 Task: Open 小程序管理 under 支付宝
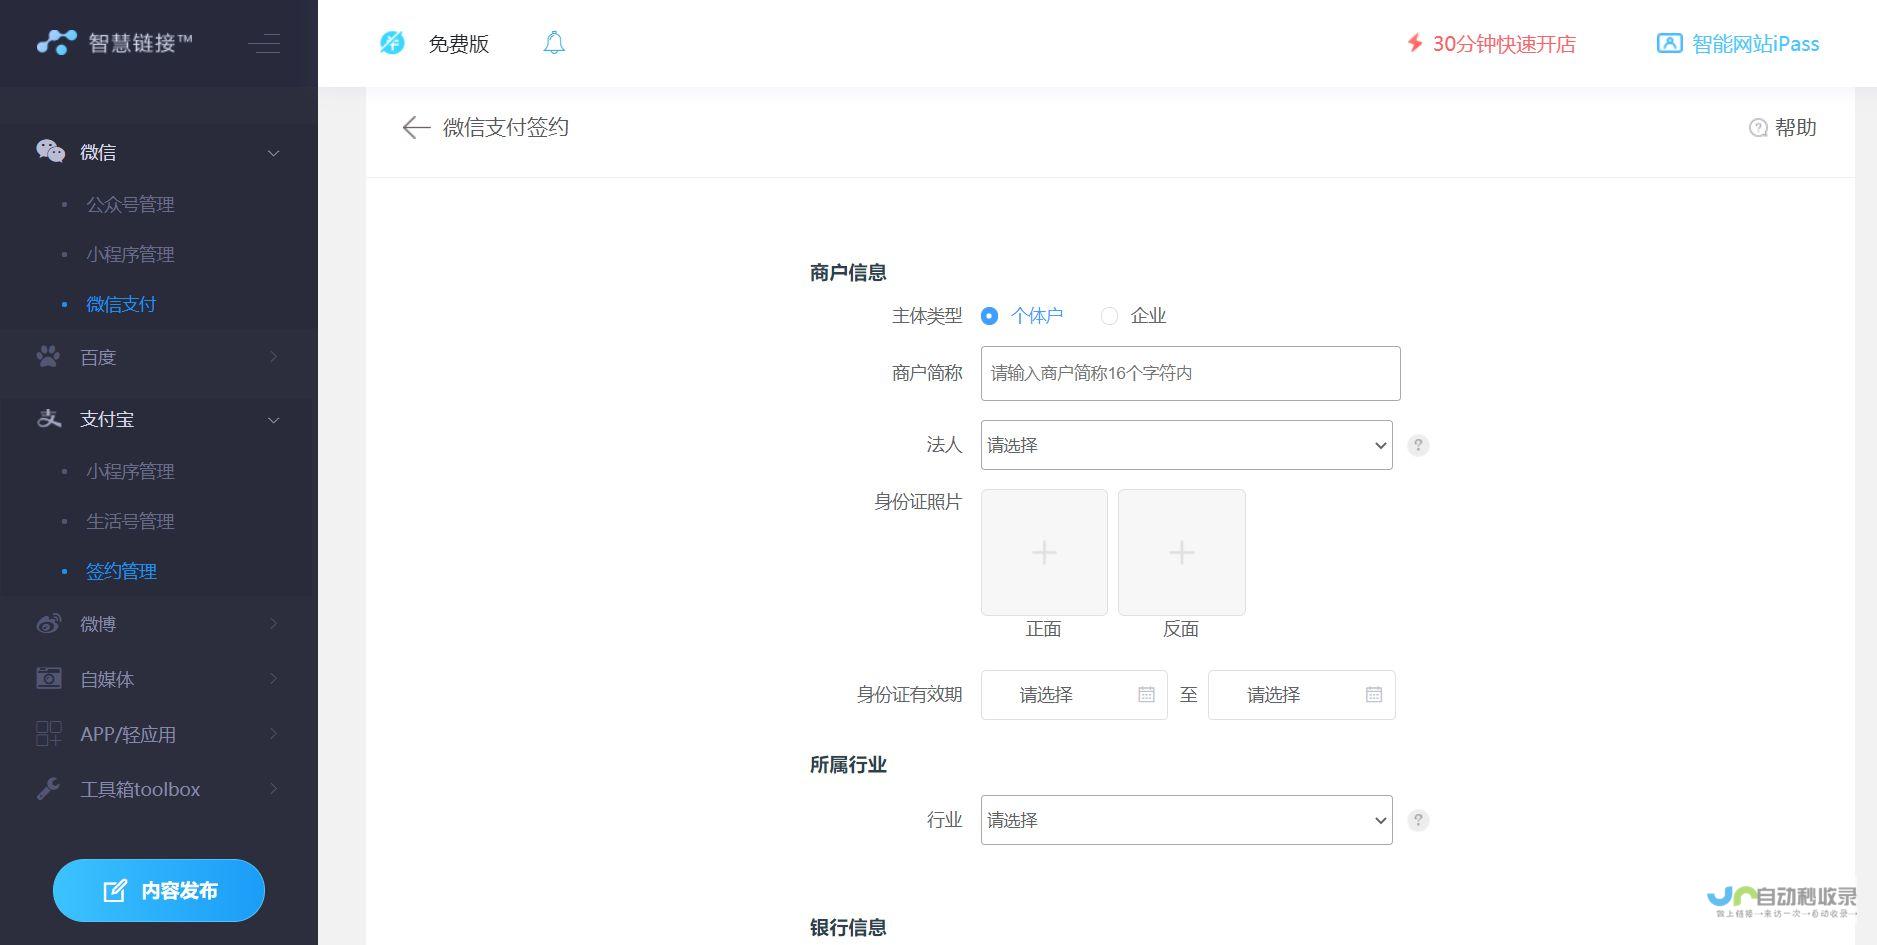pos(130,471)
